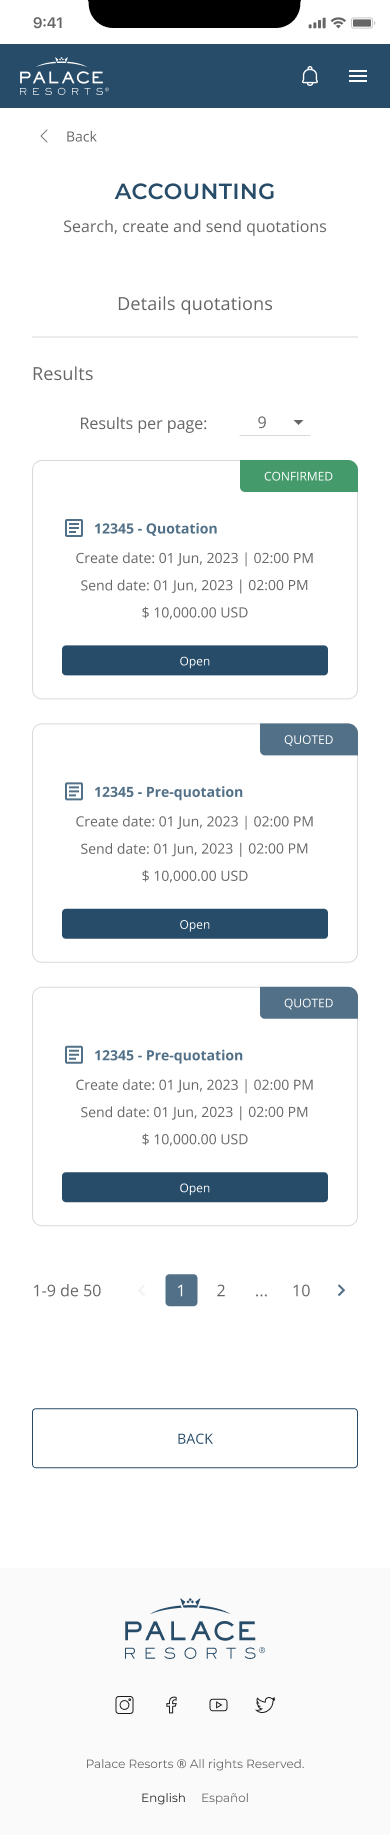The height and width of the screenshot is (1836, 390).
Task: Go to the next results page arrow
Action: pos(341,1290)
